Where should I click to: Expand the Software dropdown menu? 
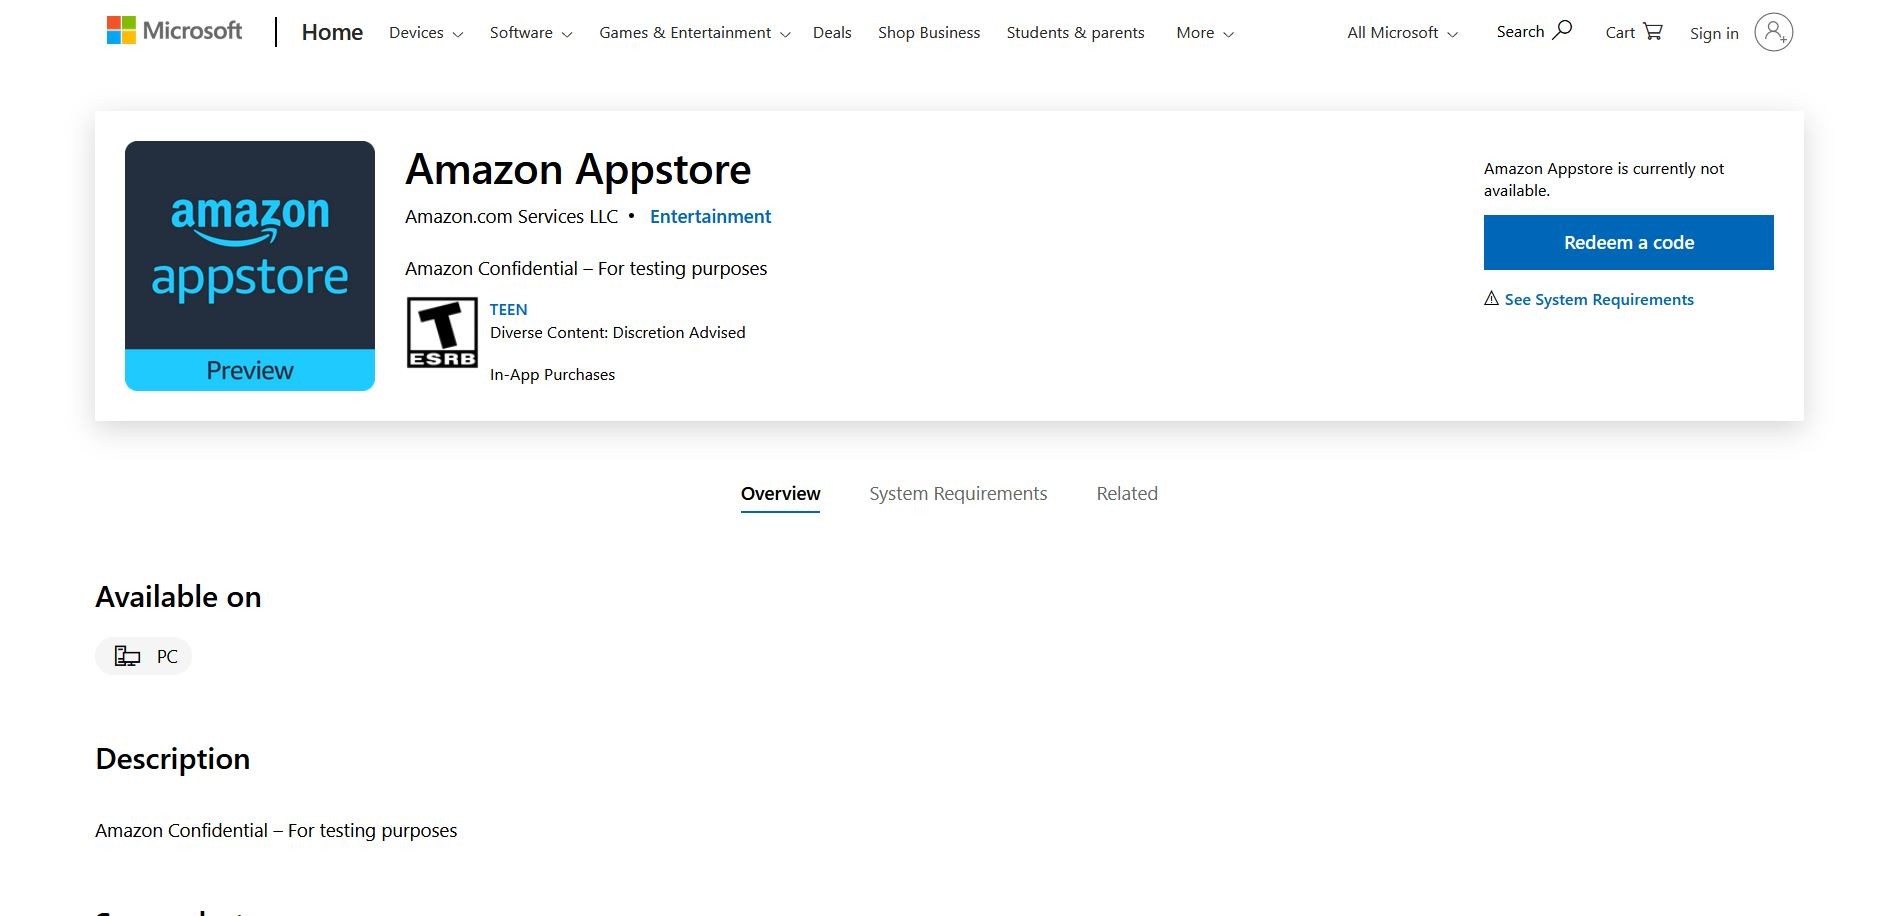531,33
